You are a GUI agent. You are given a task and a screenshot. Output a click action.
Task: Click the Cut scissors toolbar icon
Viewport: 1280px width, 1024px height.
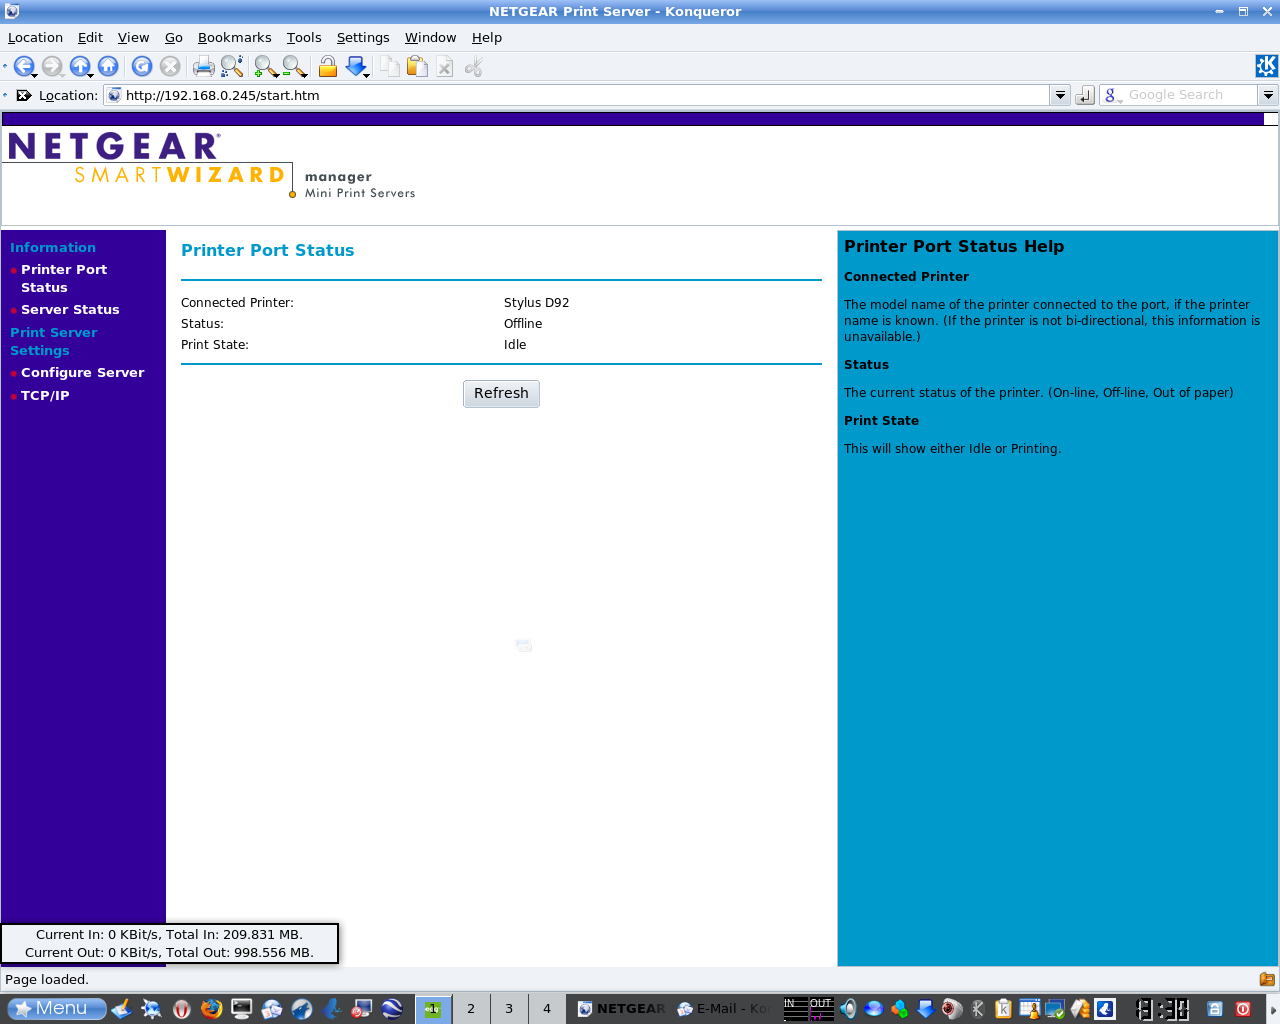(474, 67)
